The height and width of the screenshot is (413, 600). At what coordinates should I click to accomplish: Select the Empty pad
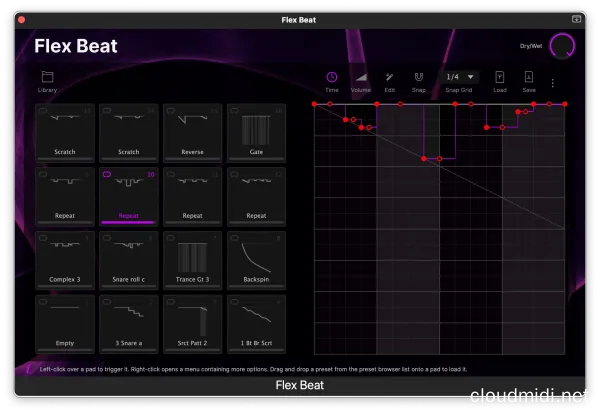[x=64, y=324]
